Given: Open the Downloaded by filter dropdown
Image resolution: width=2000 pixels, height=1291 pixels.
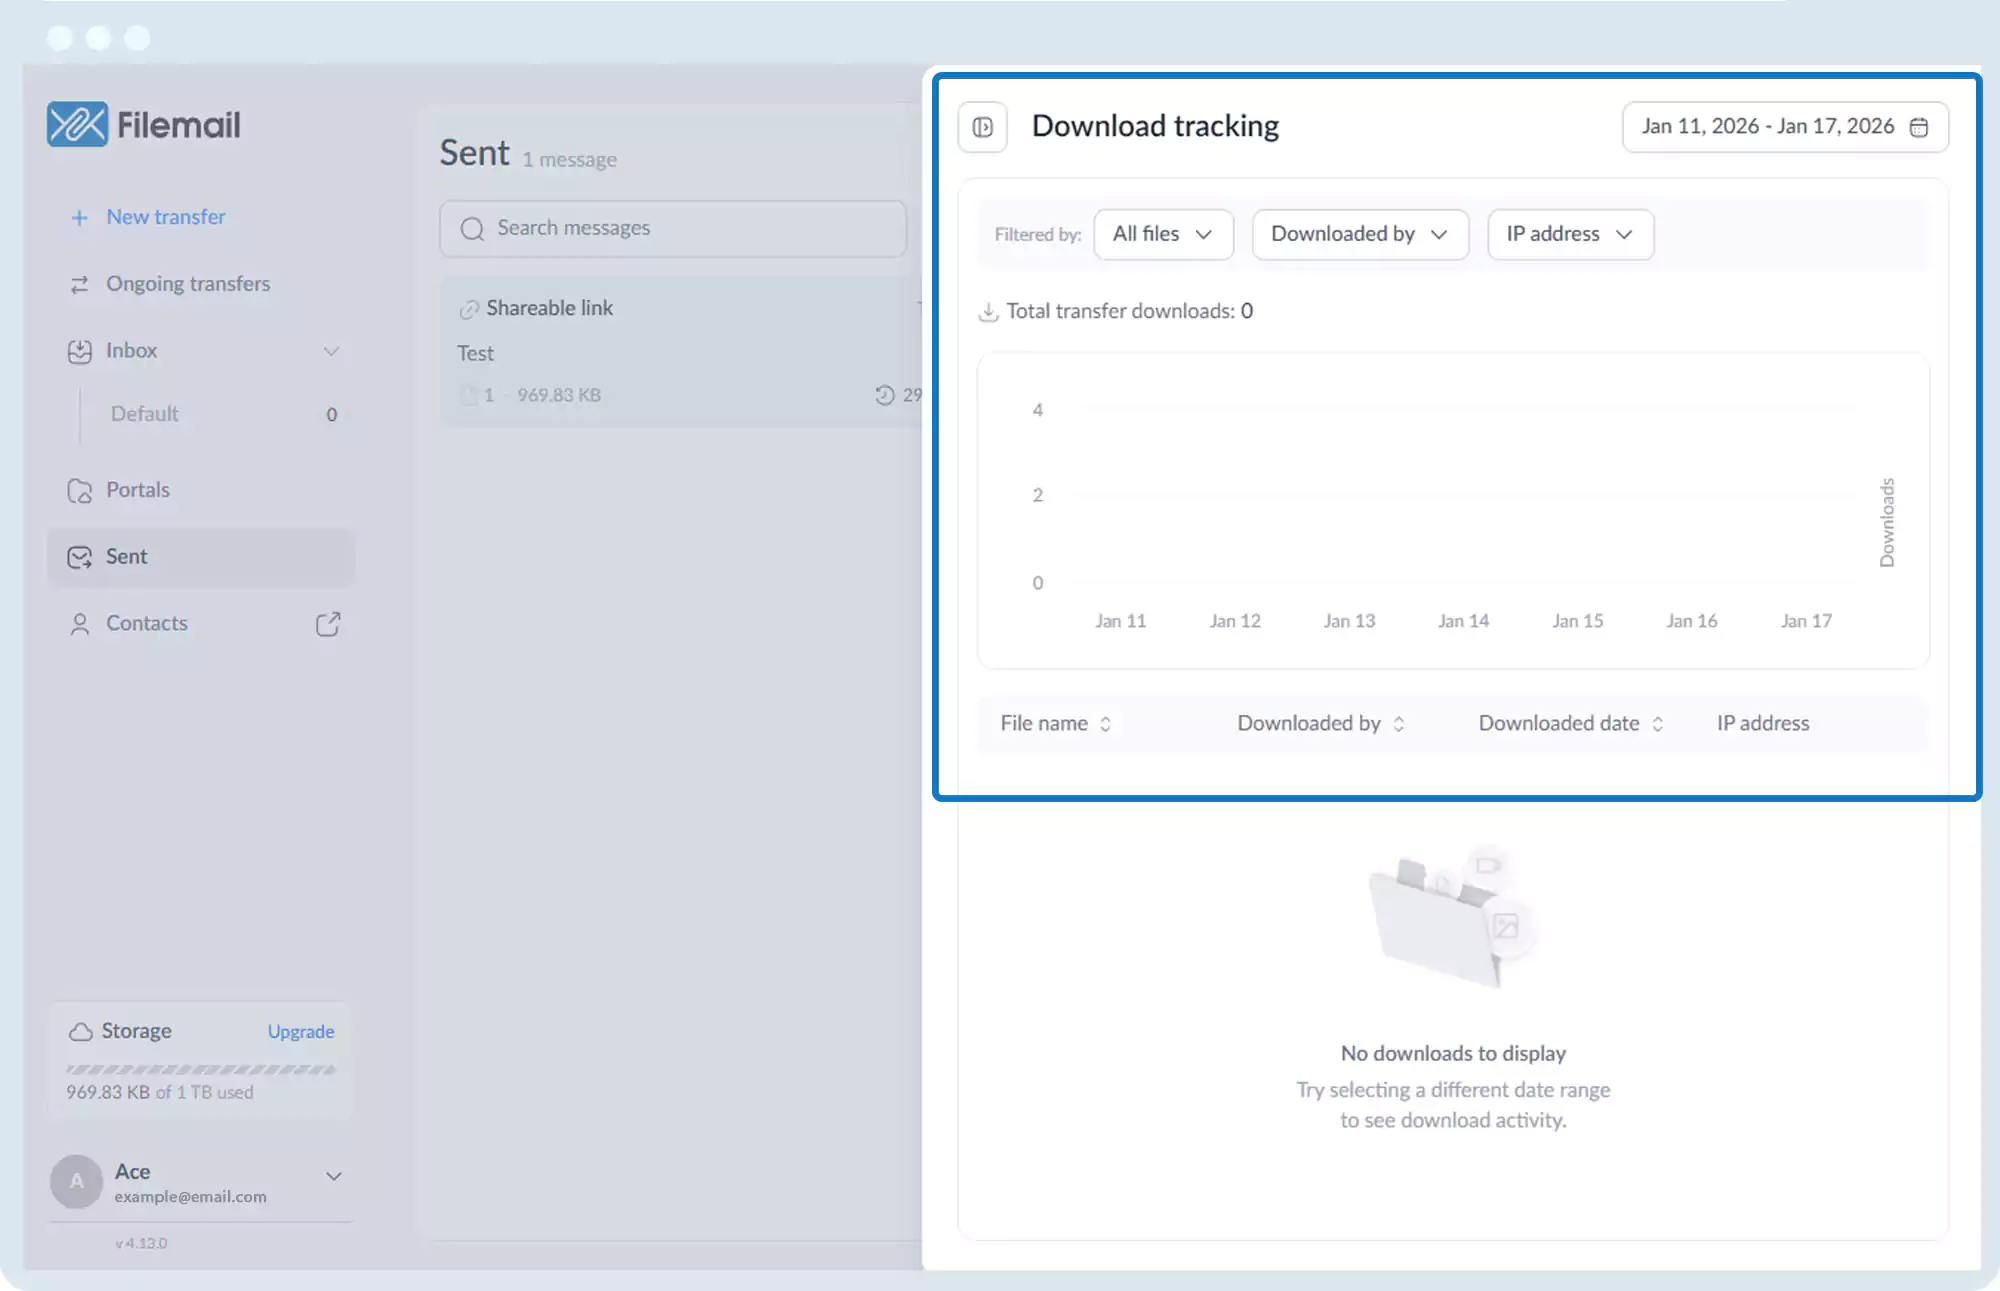Looking at the screenshot, I should (x=1359, y=234).
